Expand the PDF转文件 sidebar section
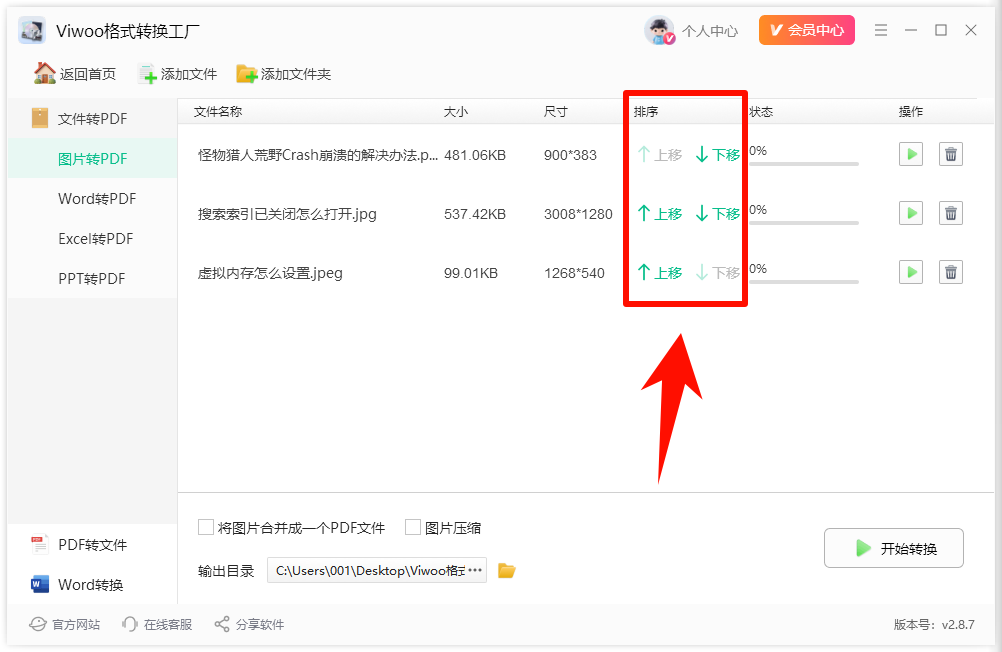Screen dimensions: 1002x652 92,545
